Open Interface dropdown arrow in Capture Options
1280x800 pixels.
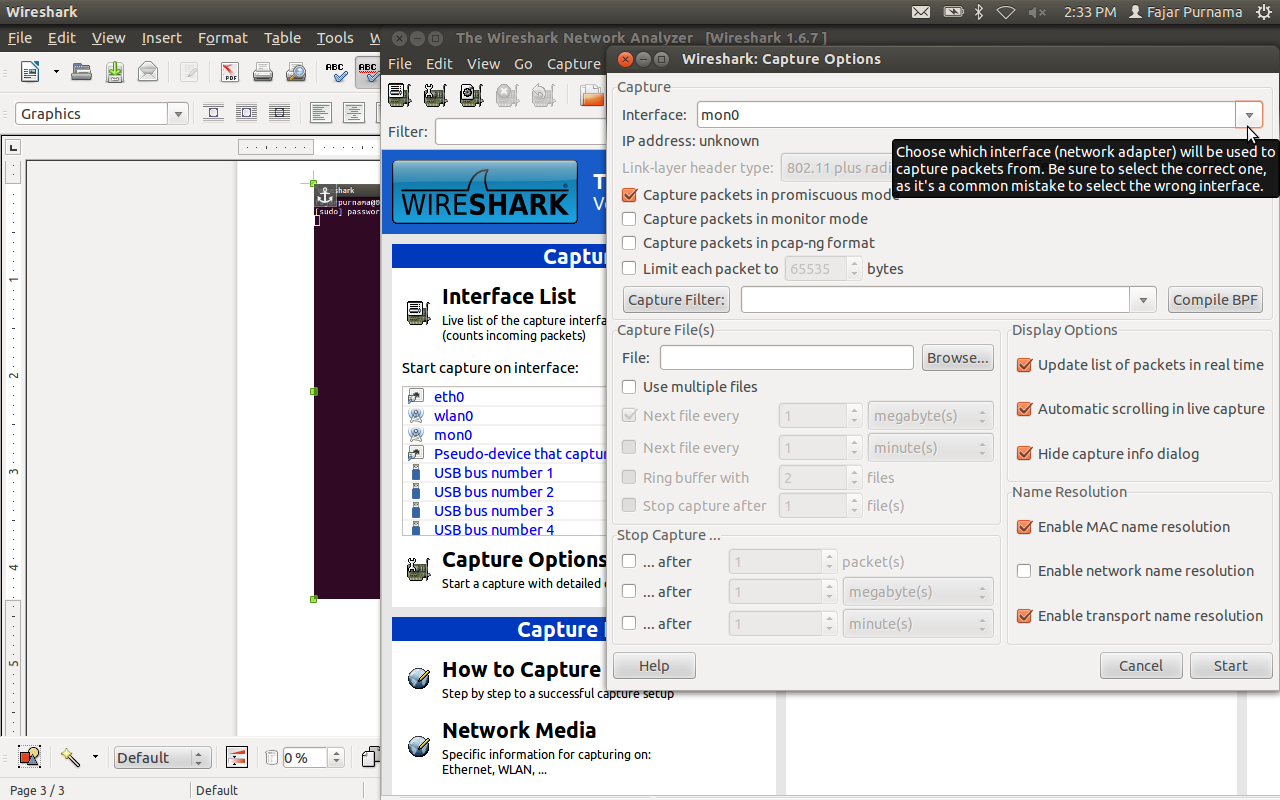point(1249,115)
